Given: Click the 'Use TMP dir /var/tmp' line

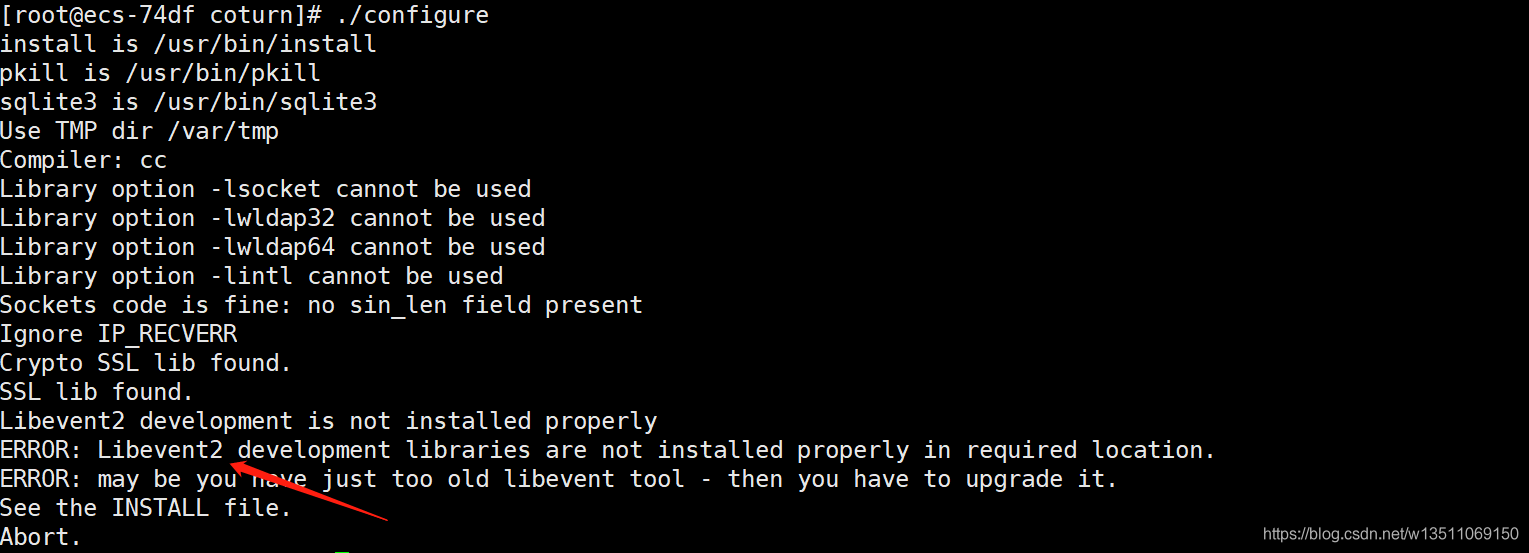Looking at the screenshot, I should coord(139,131).
